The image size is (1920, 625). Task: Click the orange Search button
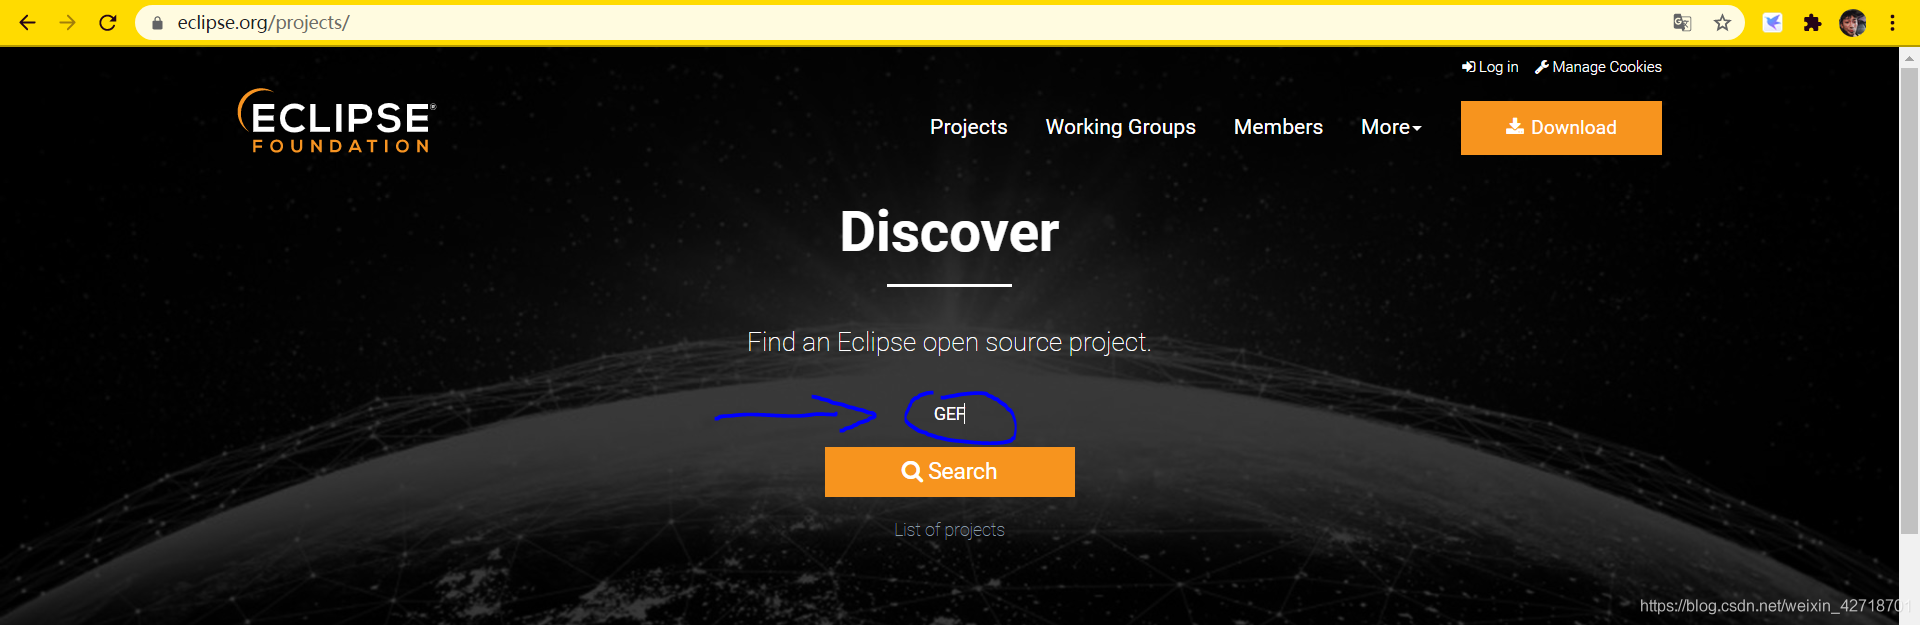pyautogui.click(x=950, y=472)
